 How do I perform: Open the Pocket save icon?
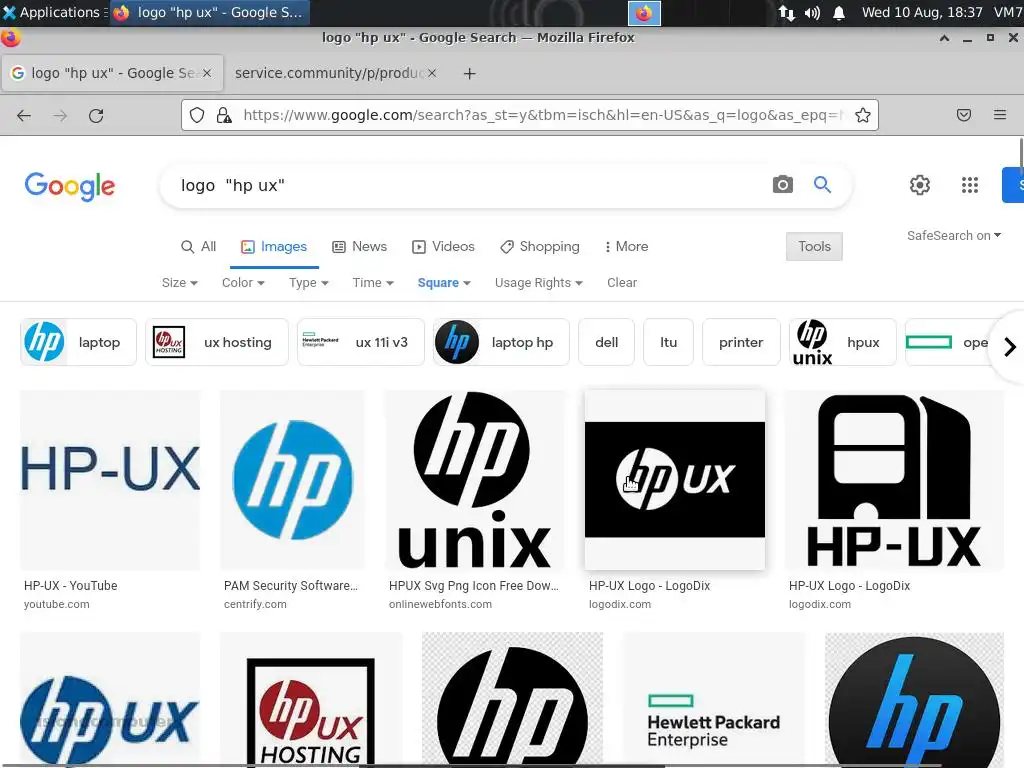click(964, 116)
